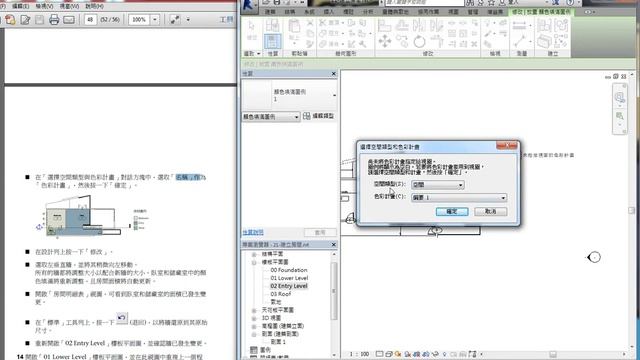Click the 套用 apply button in Properties
This screenshot has width=640, height=360.
320,232
